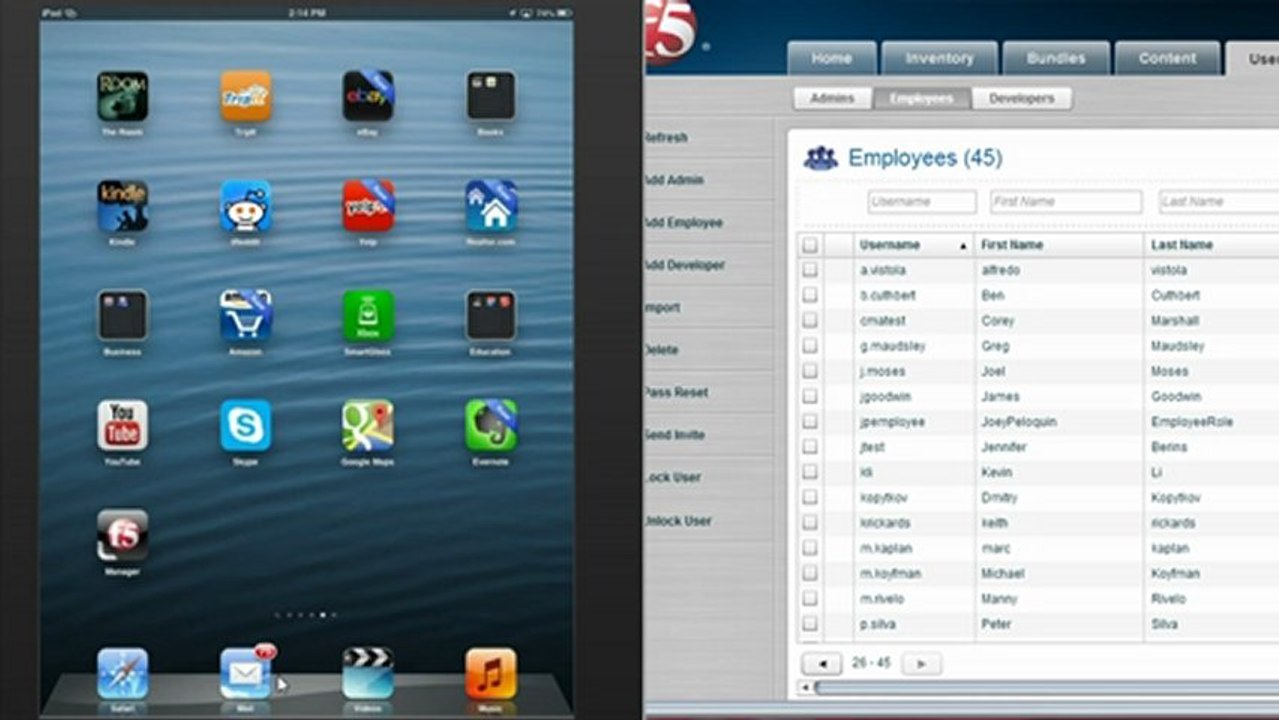Click the first name cell 'JoeyPeloquin'
This screenshot has height=720, width=1279.
coord(1018,422)
